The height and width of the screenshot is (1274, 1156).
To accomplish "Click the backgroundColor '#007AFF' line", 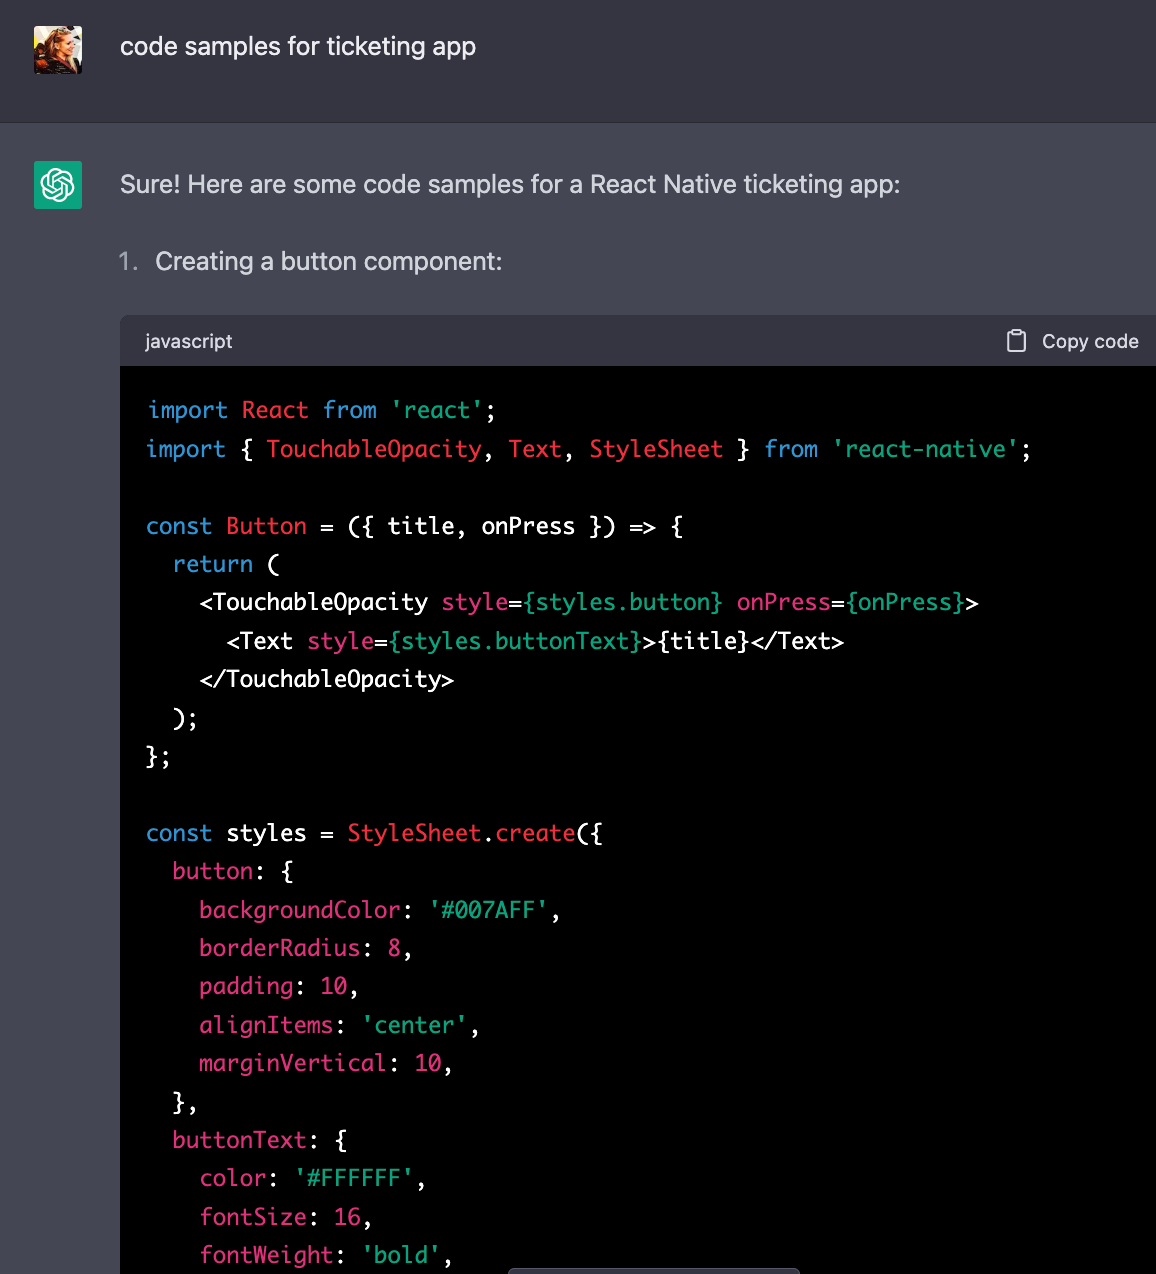I will click(380, 910).
